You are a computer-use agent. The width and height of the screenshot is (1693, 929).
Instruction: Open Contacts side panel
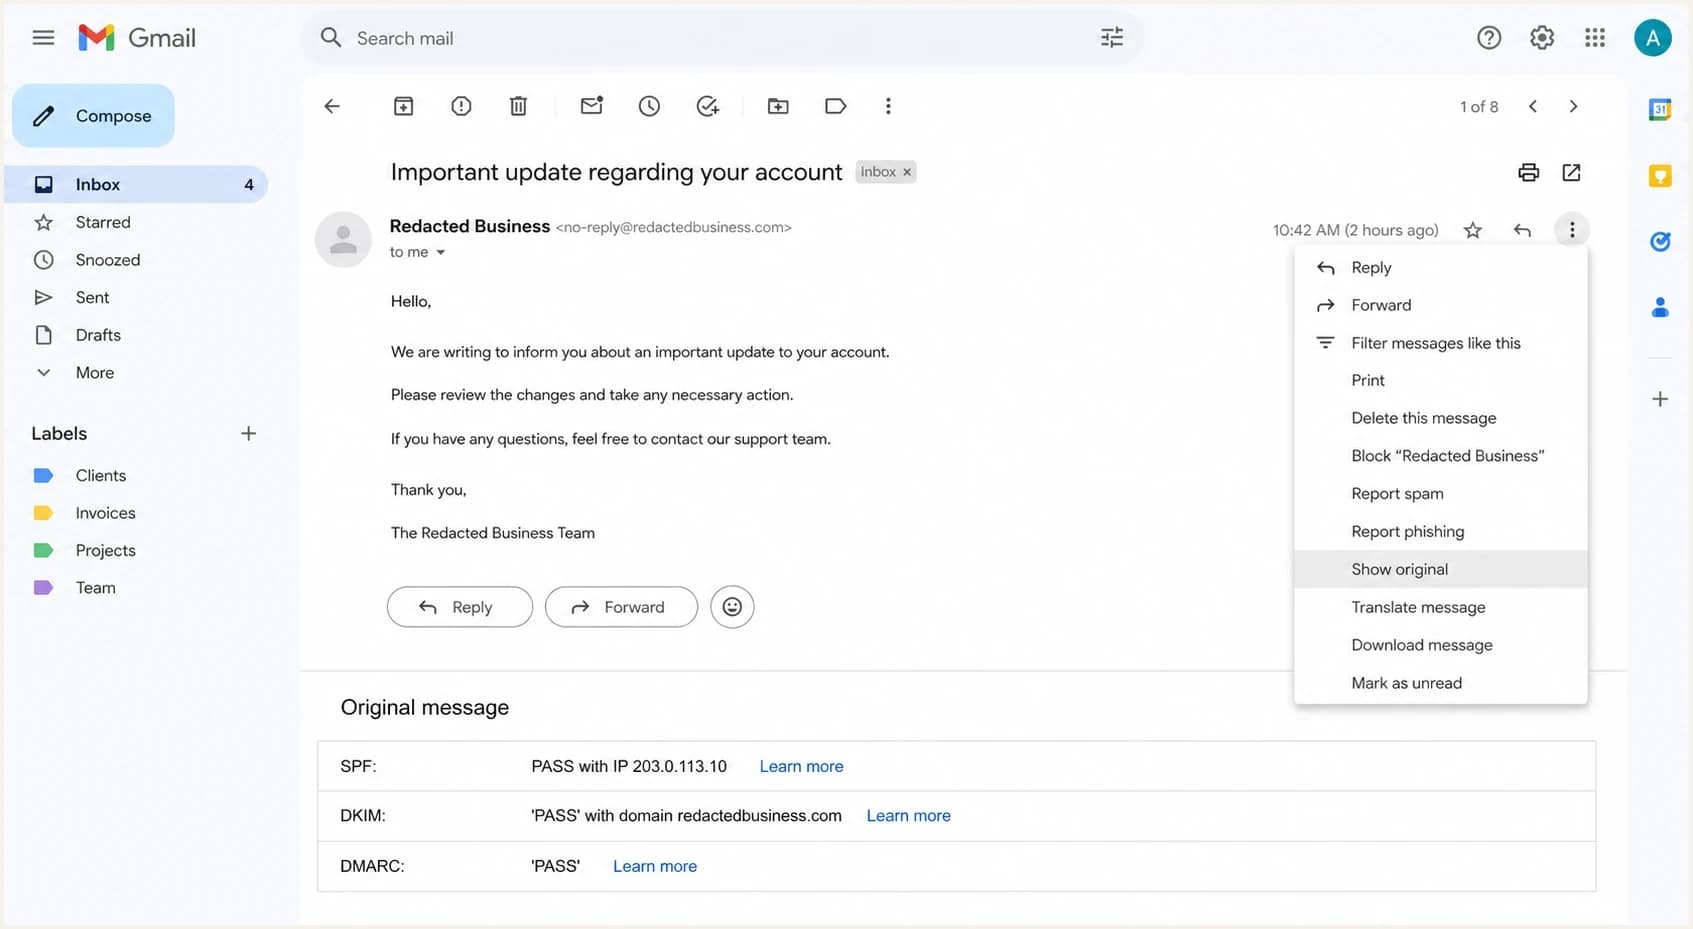[x=1660, y=307]
